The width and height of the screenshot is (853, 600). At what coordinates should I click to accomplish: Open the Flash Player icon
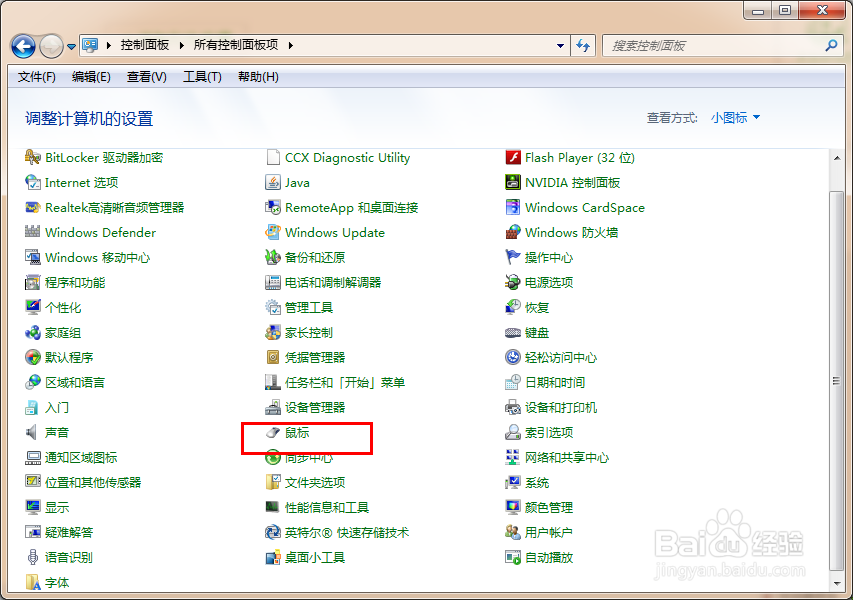513,158
